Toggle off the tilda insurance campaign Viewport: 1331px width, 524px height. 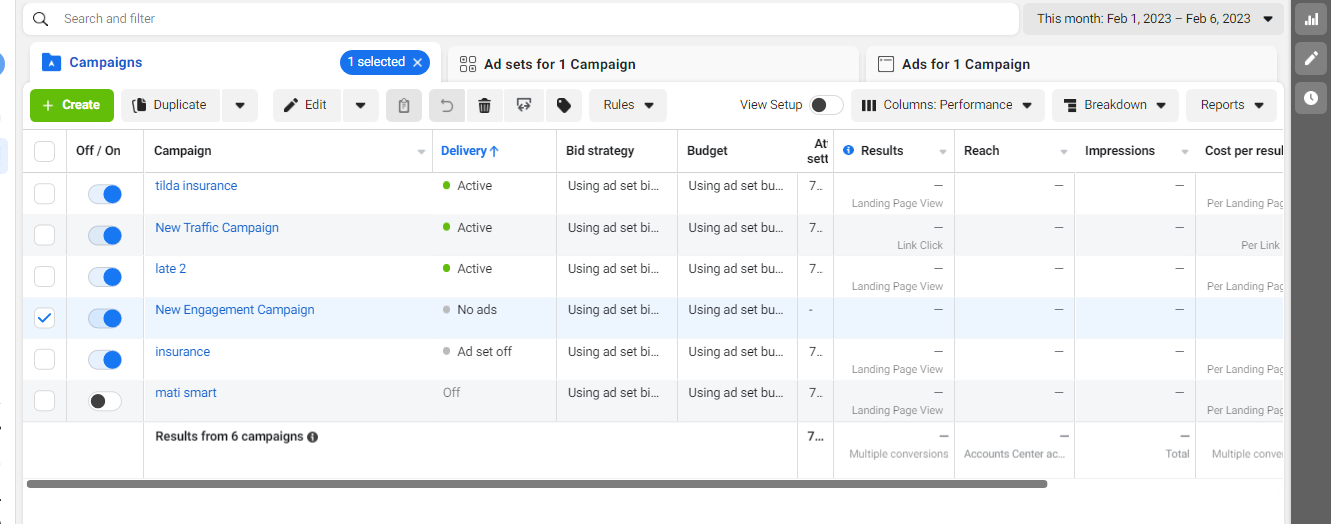[105, 194]
